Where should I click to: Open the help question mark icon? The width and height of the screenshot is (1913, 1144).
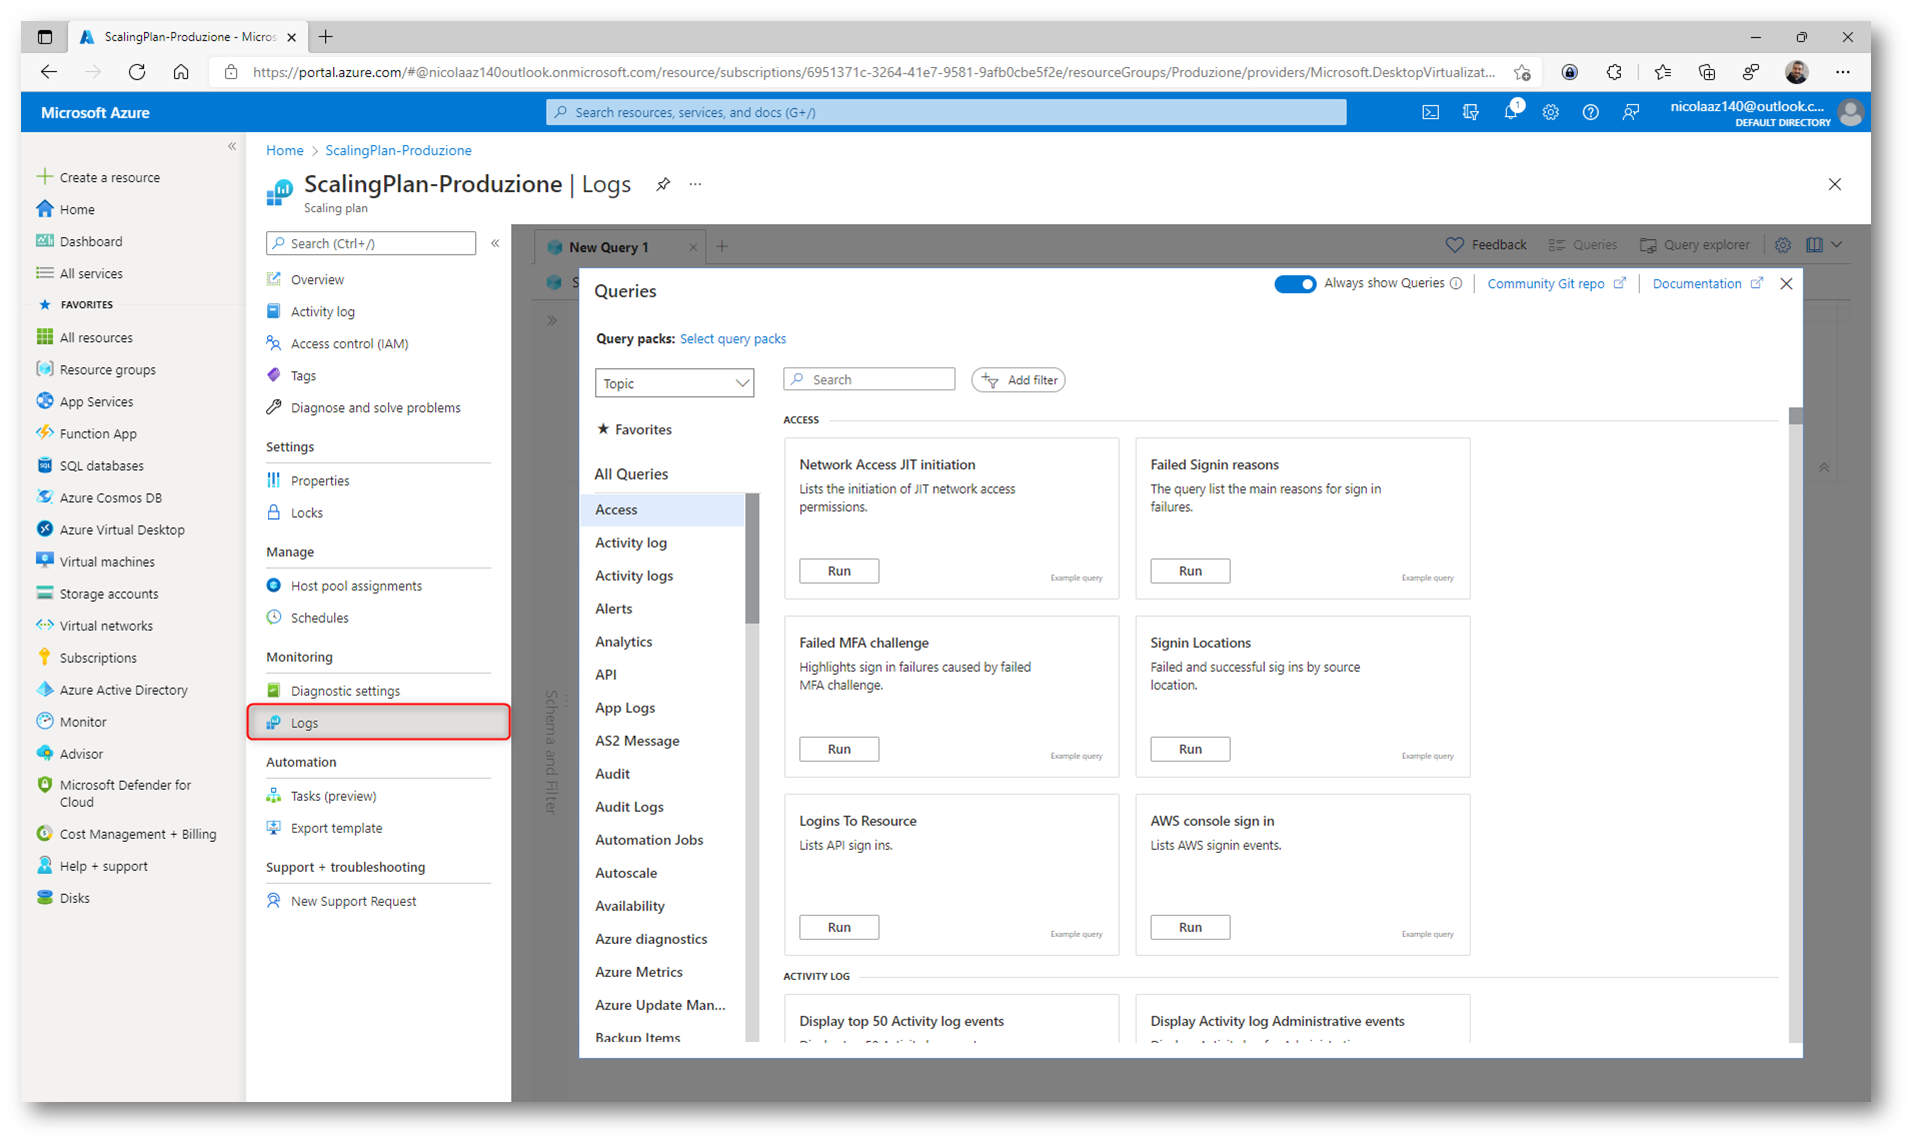coord(1590,112)
